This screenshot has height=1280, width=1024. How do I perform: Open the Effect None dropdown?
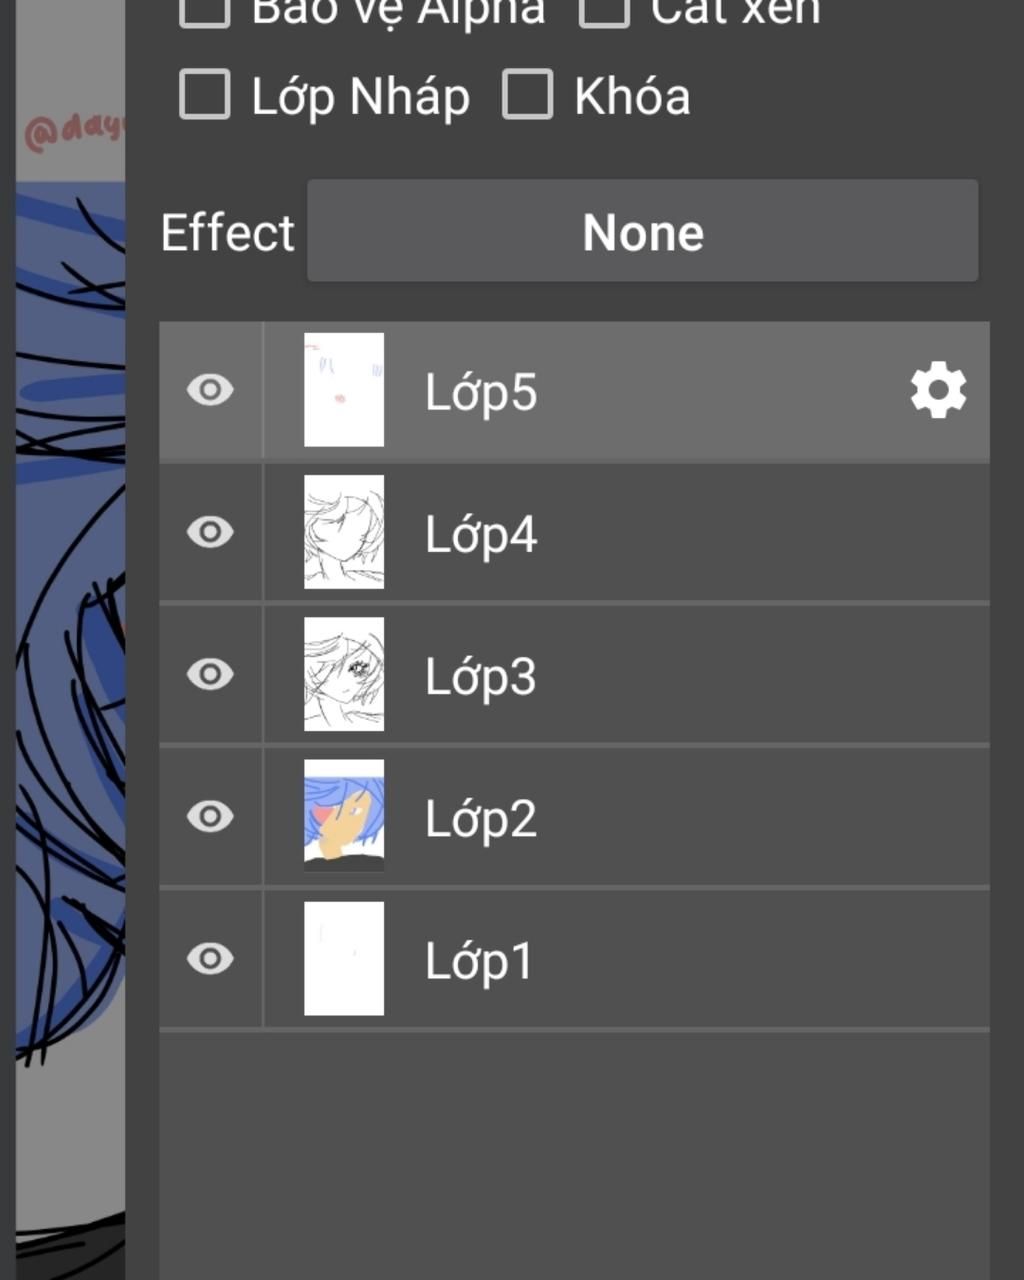[x=642, y=231]
